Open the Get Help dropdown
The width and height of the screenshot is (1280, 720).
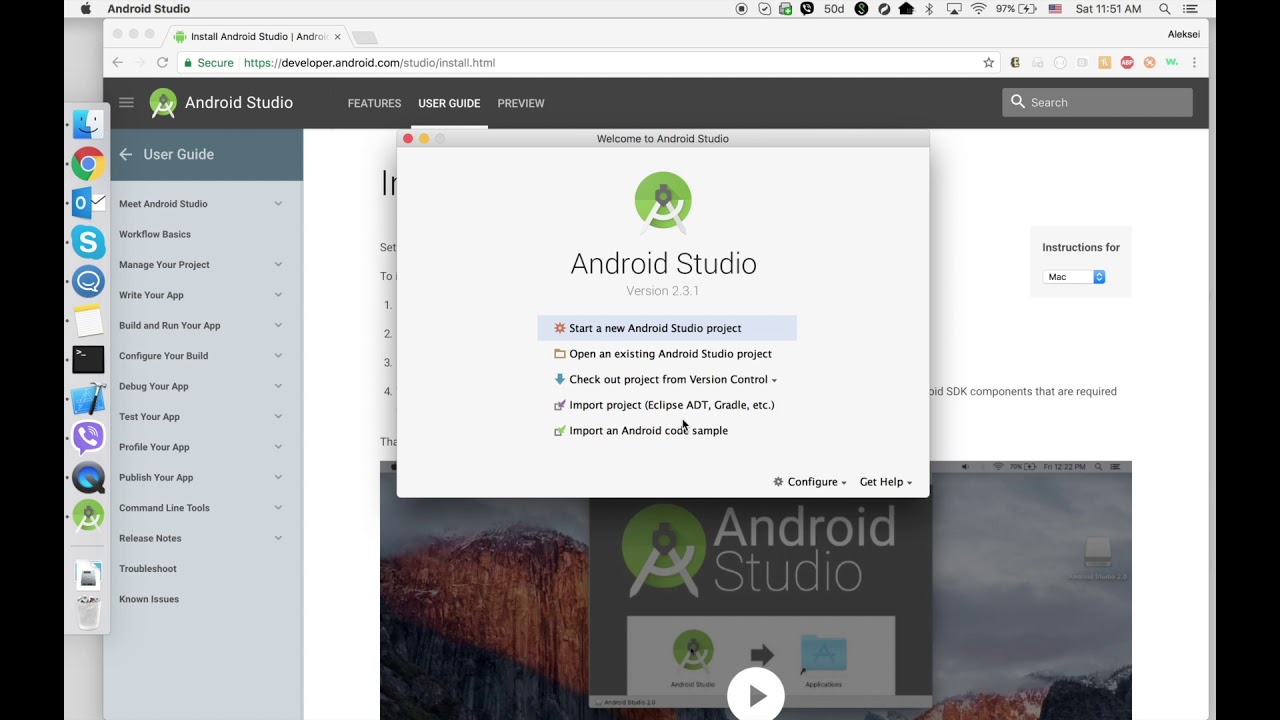click(x=886, y=482)
